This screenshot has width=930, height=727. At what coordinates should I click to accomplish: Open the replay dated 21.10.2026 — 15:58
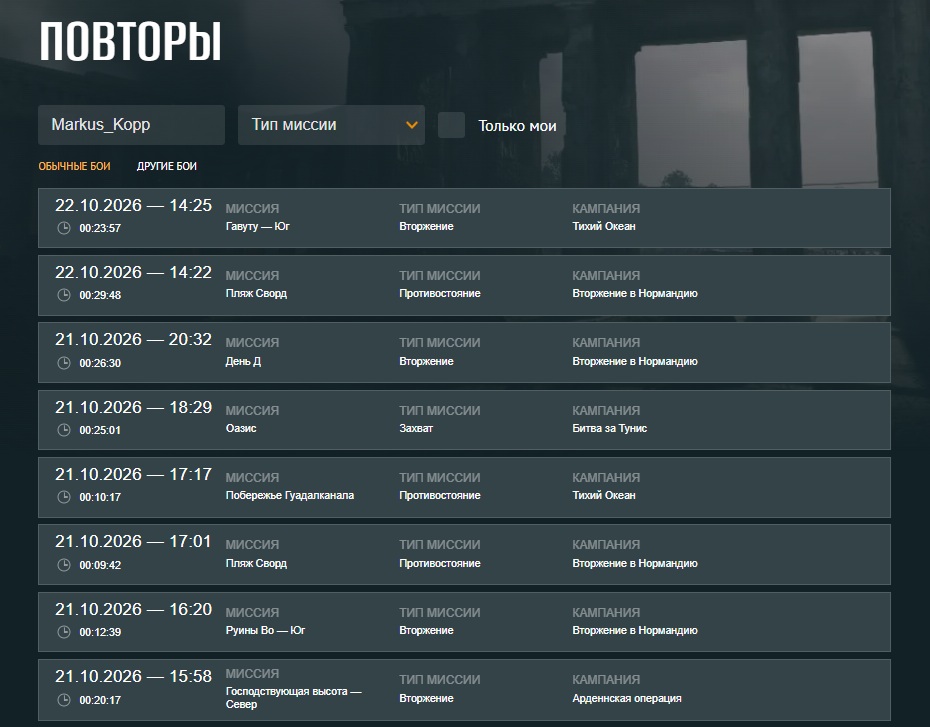[464, 690]
